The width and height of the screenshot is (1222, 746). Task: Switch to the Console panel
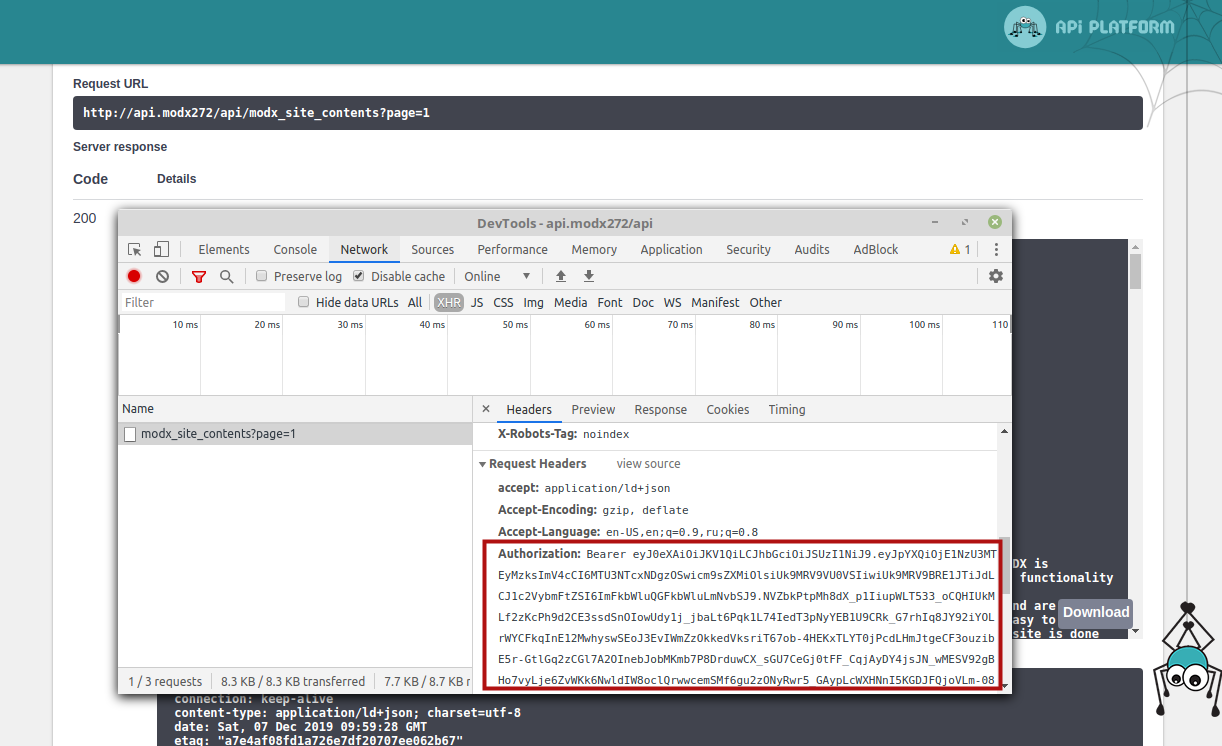click(x=294, y=249)
